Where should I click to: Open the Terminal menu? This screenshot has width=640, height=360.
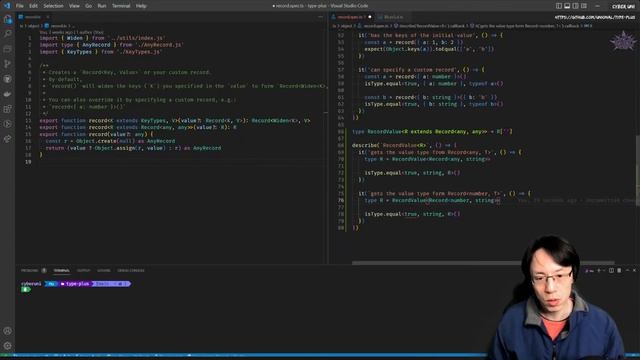point(121,6)
